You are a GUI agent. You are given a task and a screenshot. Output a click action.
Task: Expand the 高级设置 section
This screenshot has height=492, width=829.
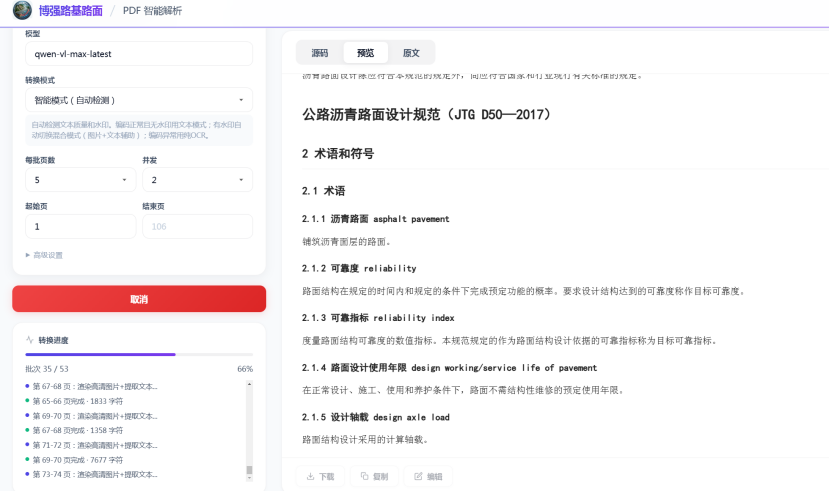coord(44,255)
